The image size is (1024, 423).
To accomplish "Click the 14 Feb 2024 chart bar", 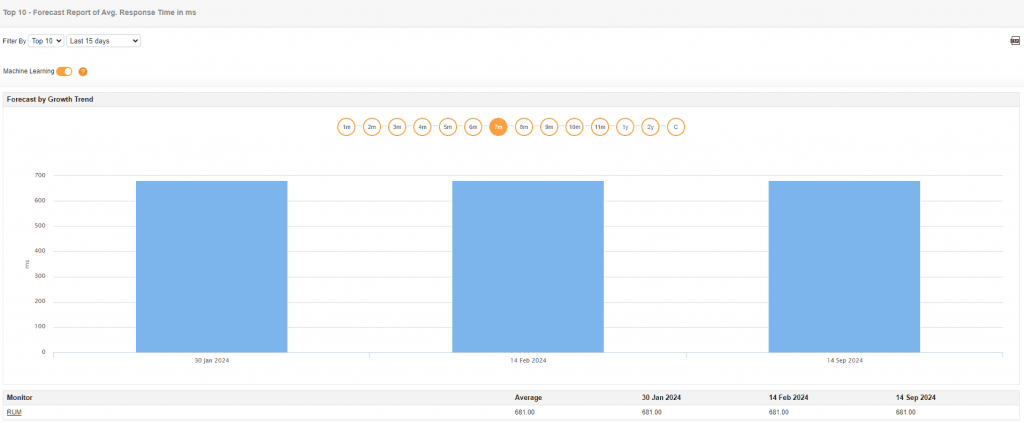I will (527, 266).
